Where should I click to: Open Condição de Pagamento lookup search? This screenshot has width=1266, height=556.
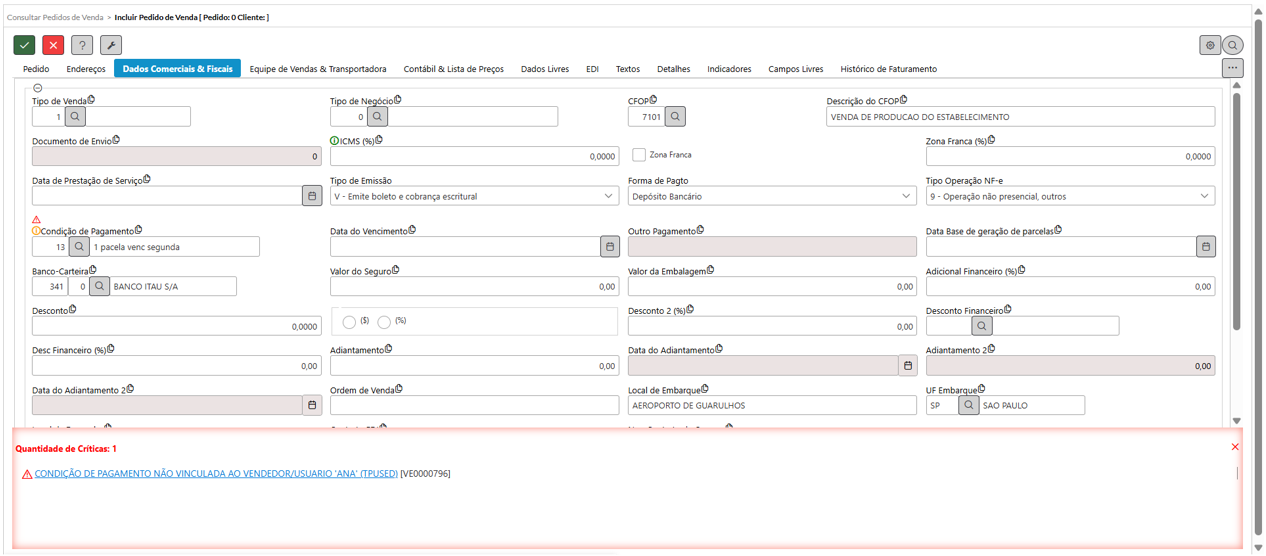click(x=79, y=246)
